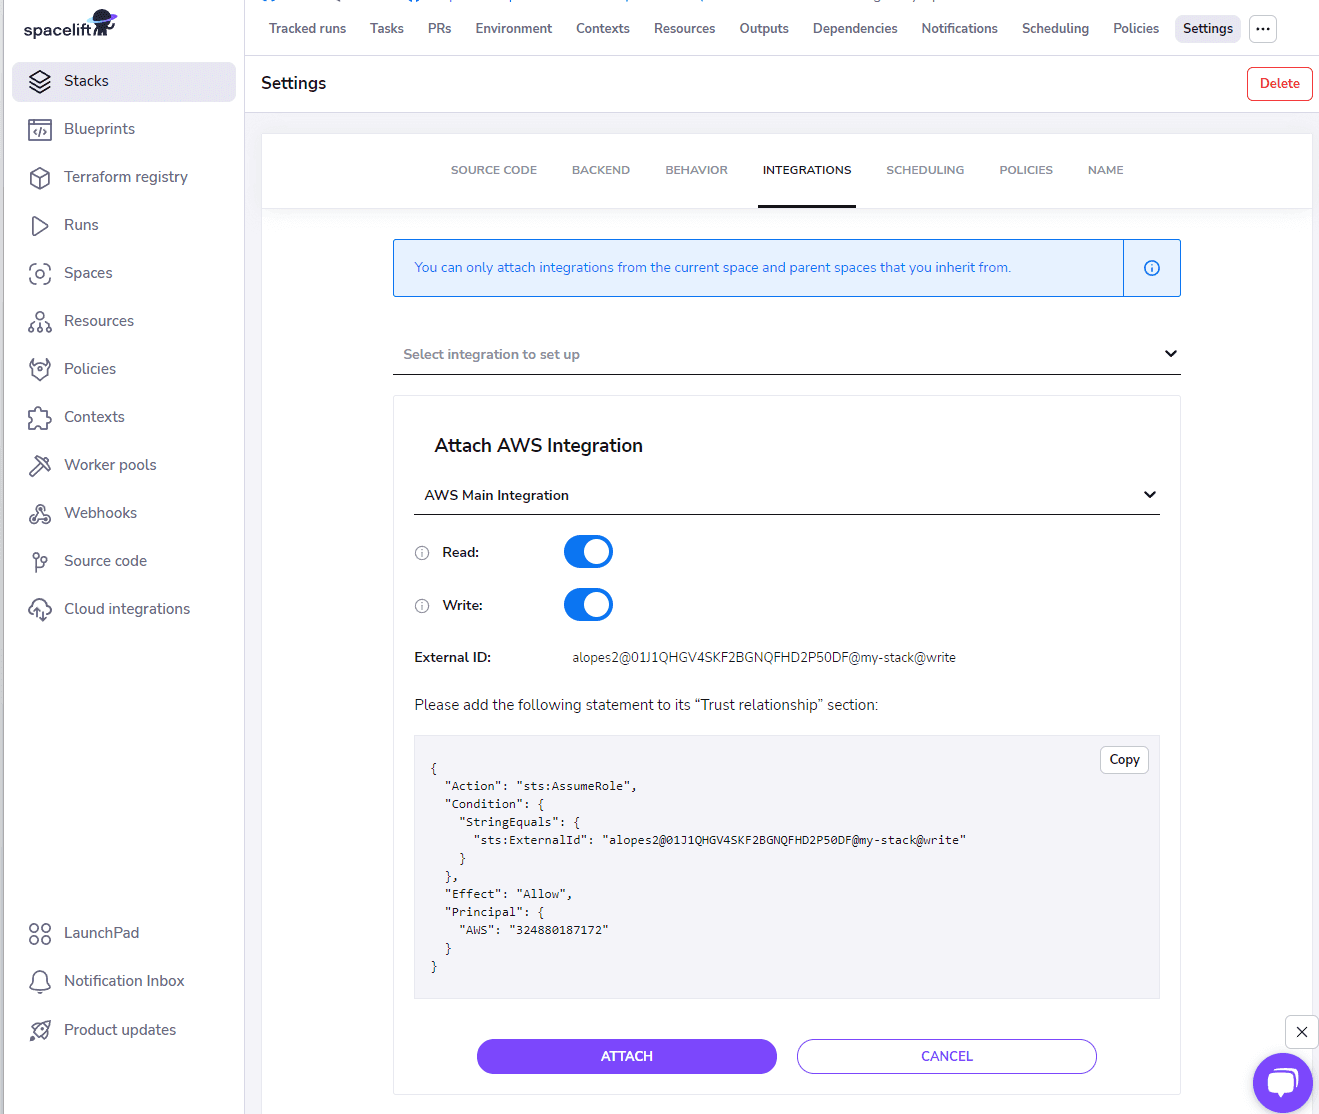
Task: Dismiss the chat widget with X
Action: pyautogui.click(x=1301, y=1032)
